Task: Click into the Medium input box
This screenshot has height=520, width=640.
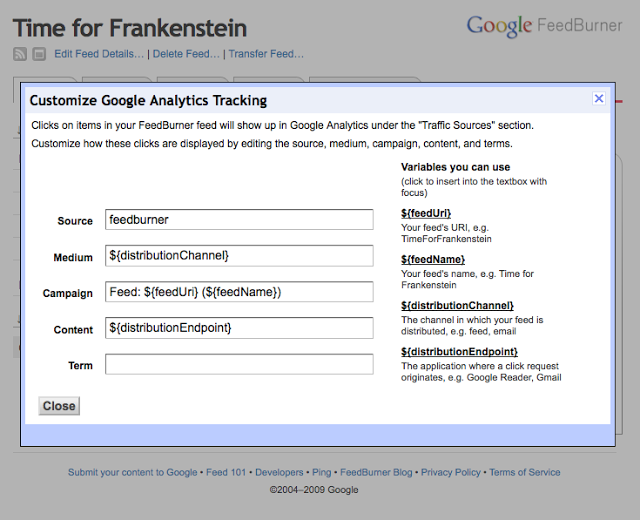Action: (x=238, y=256)
